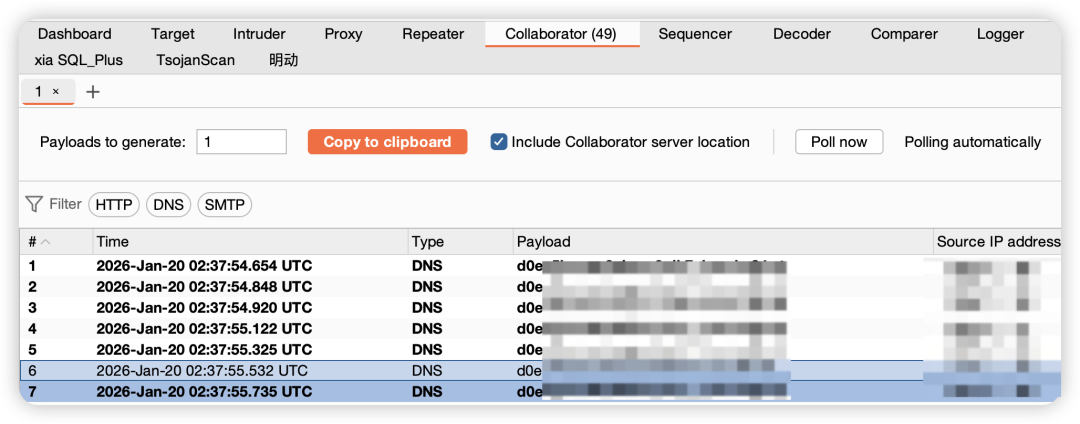Click the funnel Filter icon

[34, 204]
